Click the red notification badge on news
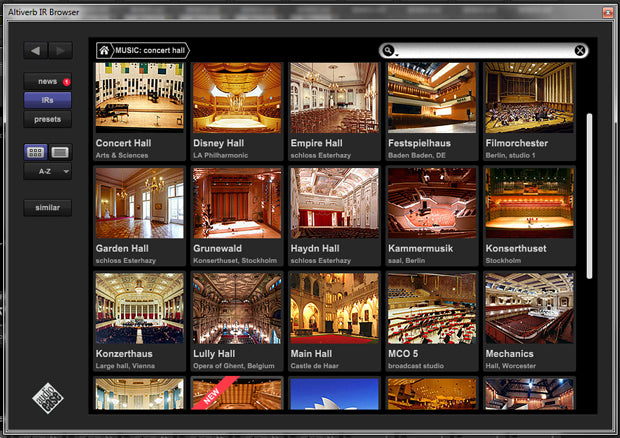This screenshot has width=620, height=438. pos(67,82)
